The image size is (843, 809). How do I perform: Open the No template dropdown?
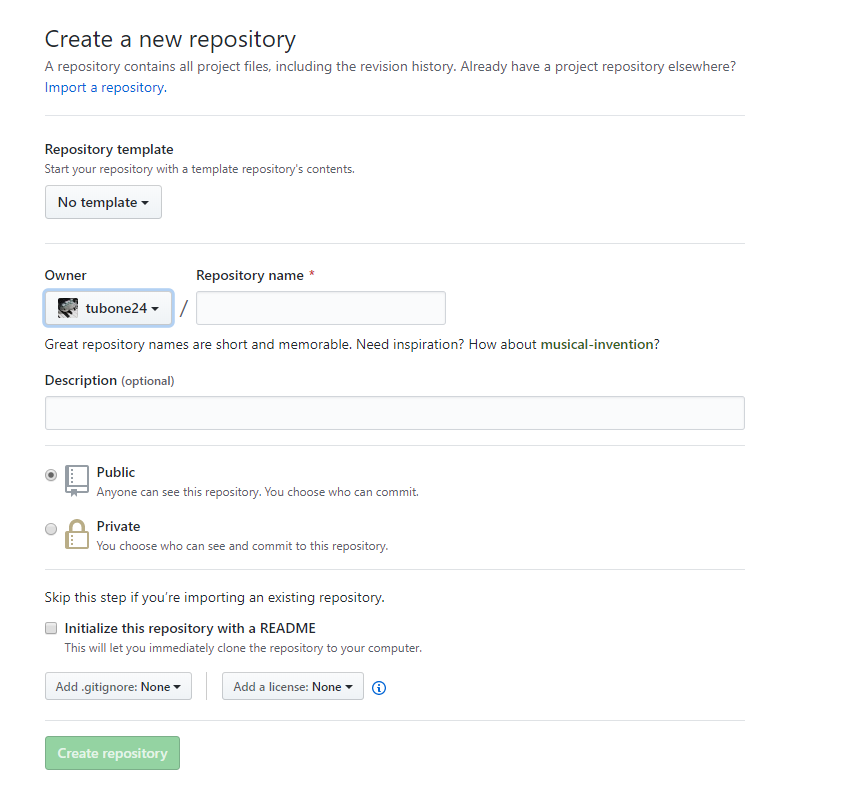[x=103, y=202]
